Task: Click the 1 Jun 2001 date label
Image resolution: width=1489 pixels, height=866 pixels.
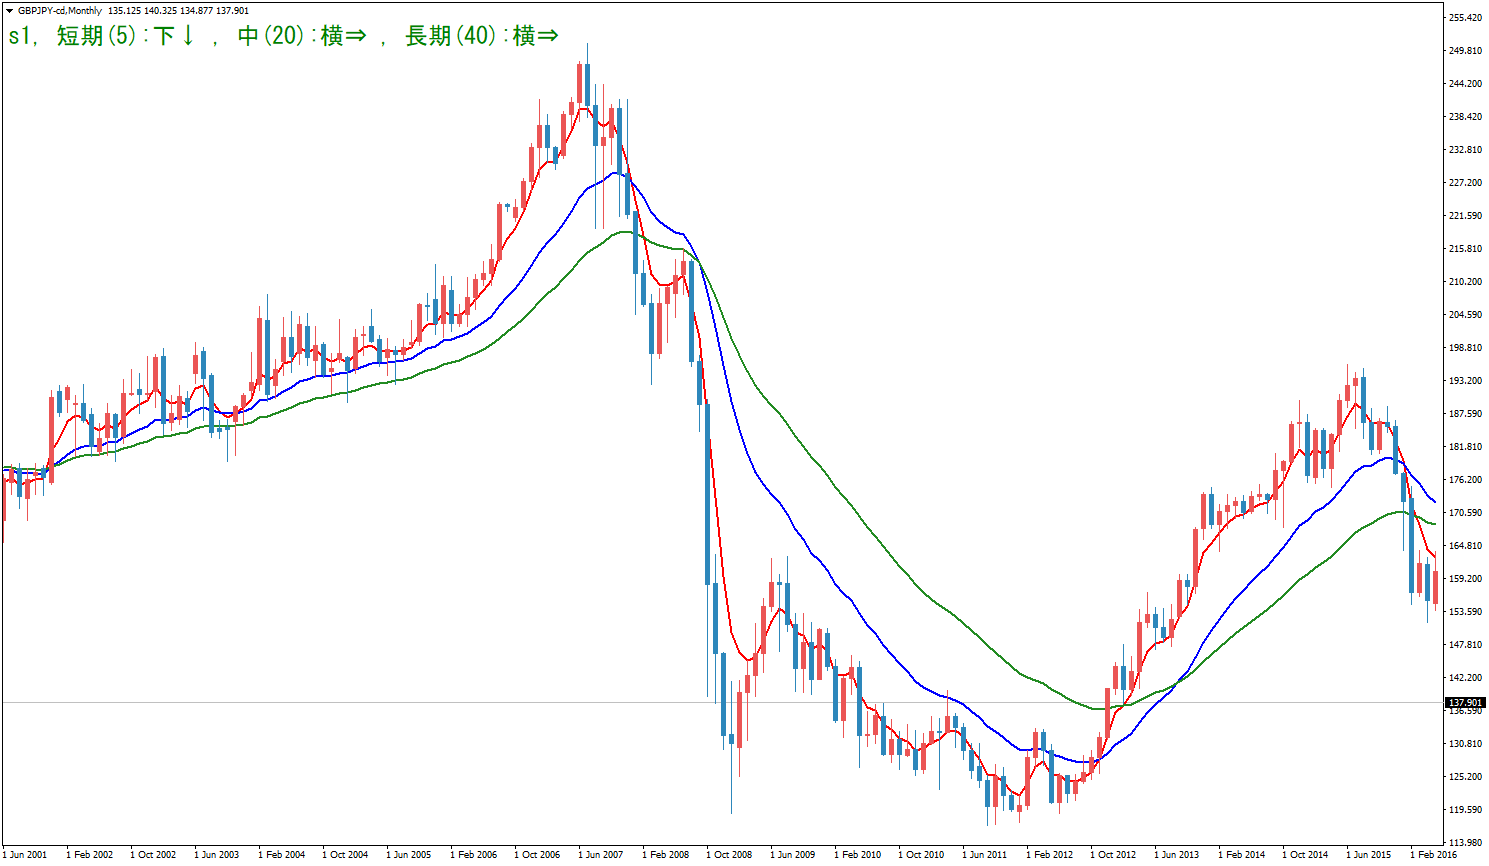Action: point(25,855)
